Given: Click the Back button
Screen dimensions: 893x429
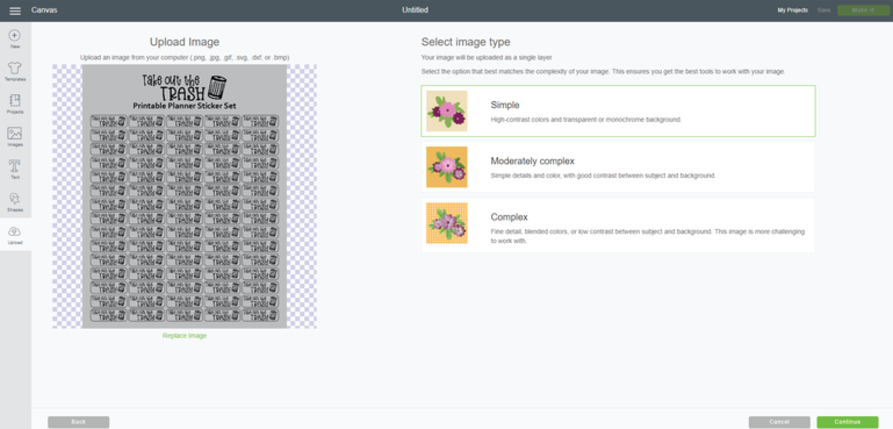Looking at the screenshot, I should (x=79, y=422).
